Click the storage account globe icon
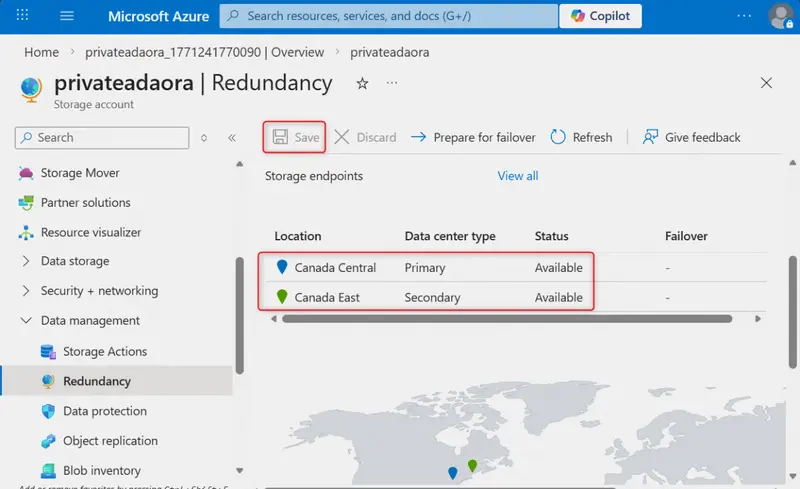Viewport: 800px width, 489px height. click(x=31, y=89)
